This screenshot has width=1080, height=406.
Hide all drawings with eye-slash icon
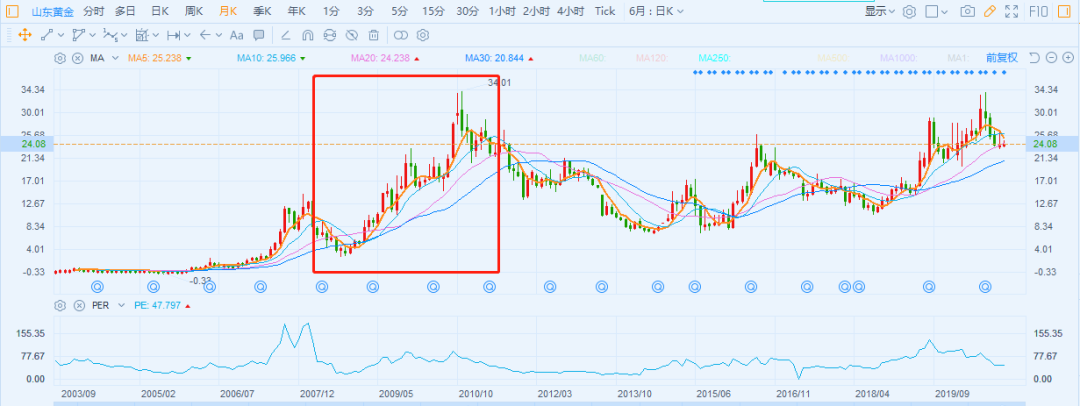tap(352, 34)
